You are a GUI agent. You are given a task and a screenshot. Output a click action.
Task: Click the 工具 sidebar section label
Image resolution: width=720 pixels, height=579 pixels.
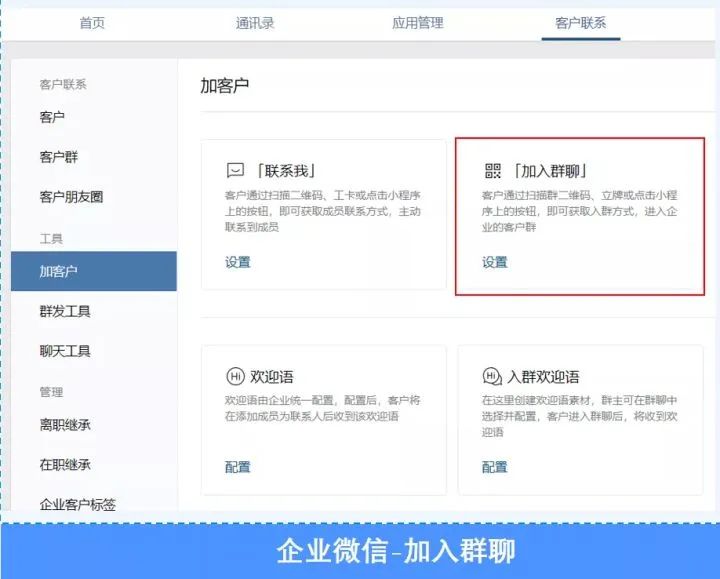pyautogui.click(x=51, y=239)
